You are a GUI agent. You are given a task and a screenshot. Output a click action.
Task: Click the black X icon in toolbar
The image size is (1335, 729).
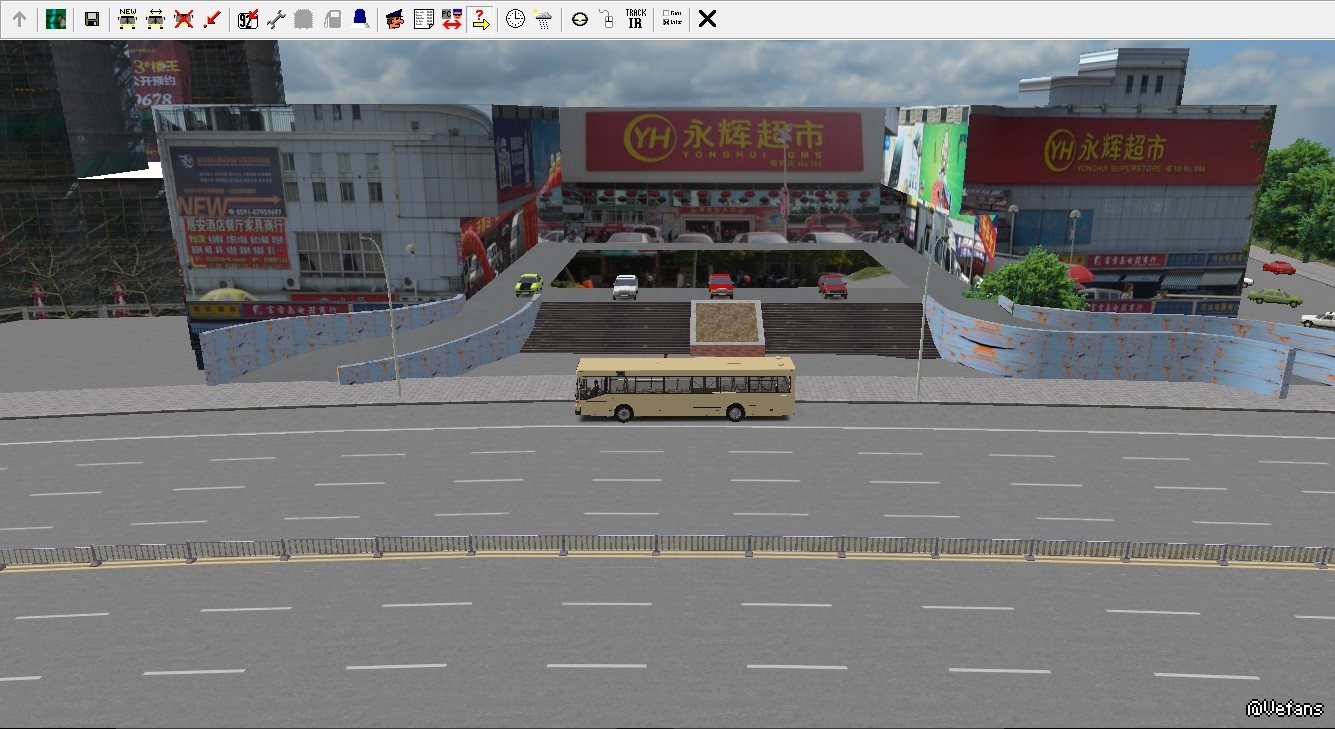tap(707, 19)
